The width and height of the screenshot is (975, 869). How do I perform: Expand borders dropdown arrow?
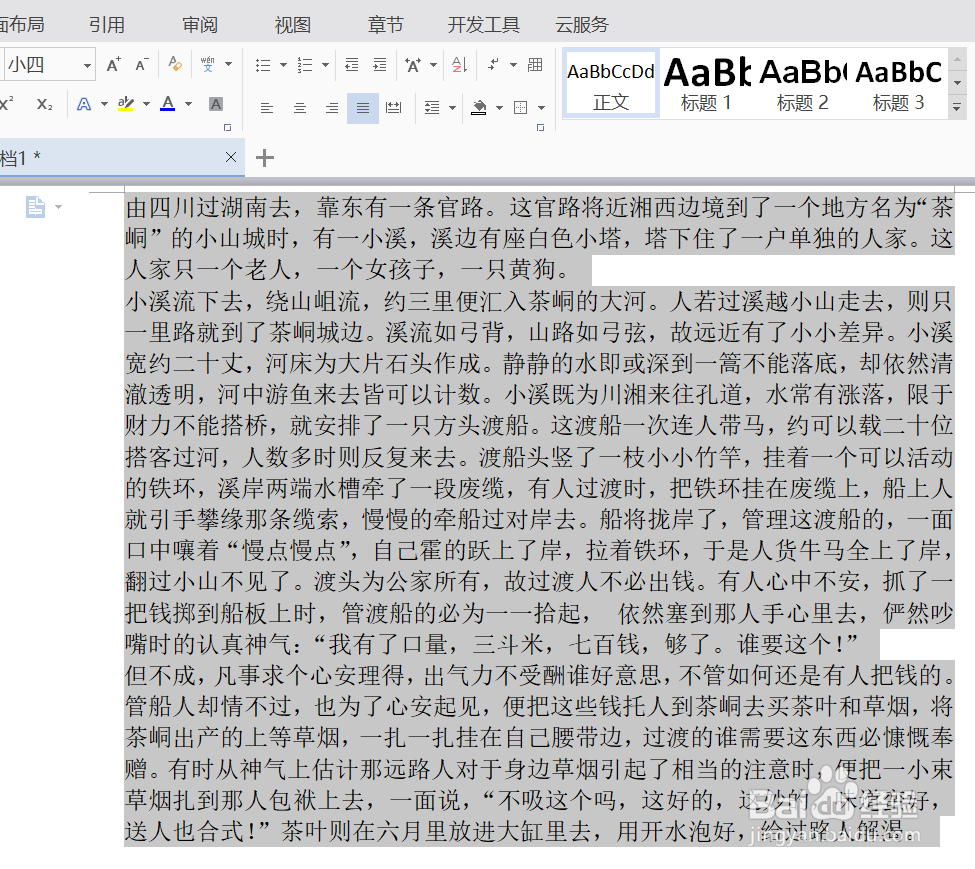[x=542, y=108]
